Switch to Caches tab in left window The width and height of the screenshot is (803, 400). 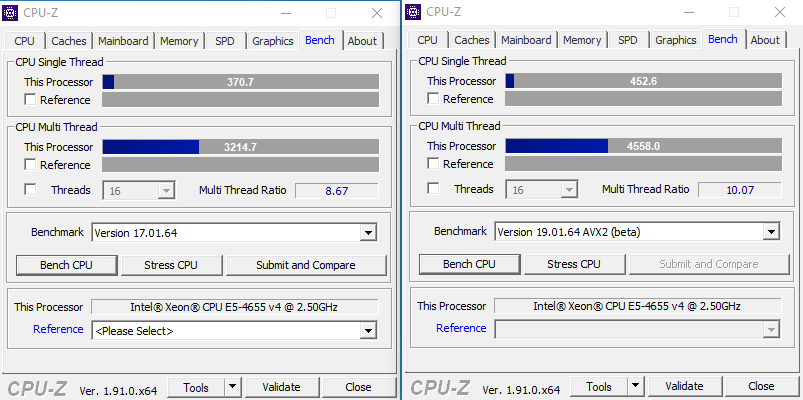[x=69, y=41]
